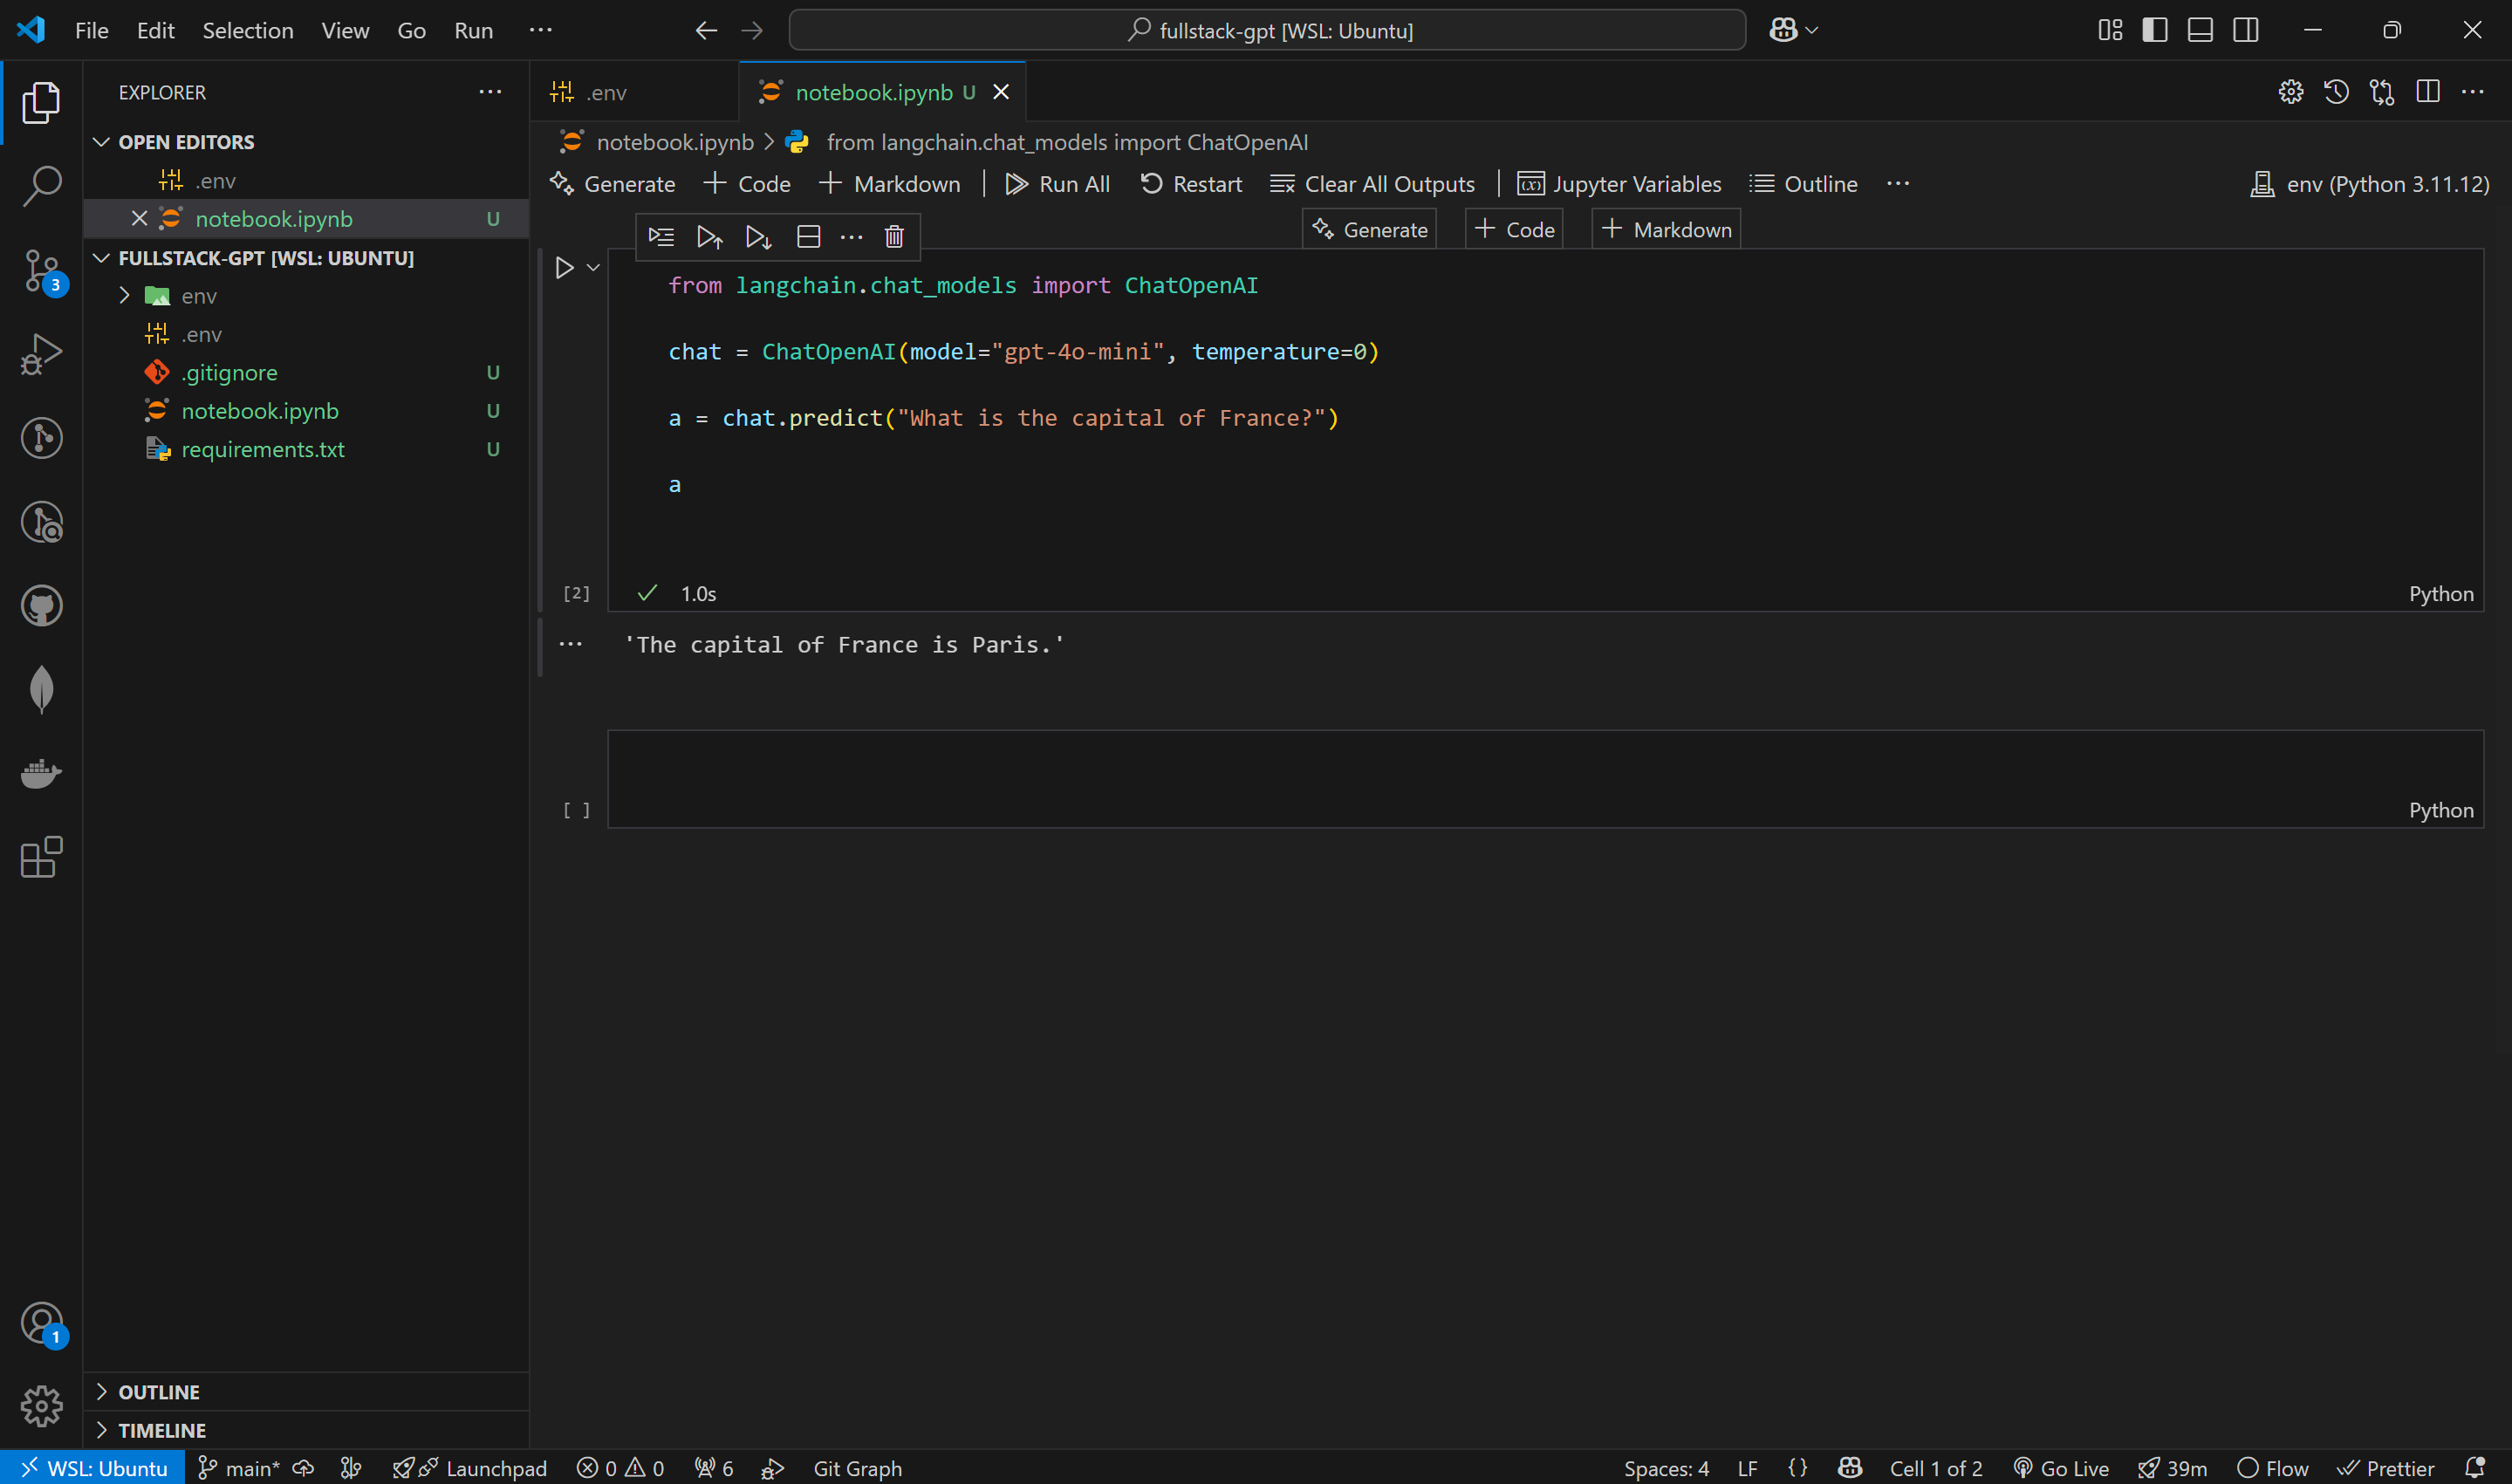Toggle the secondary side bar layout button
2512x1484 pixels.
click(2245, 30)
